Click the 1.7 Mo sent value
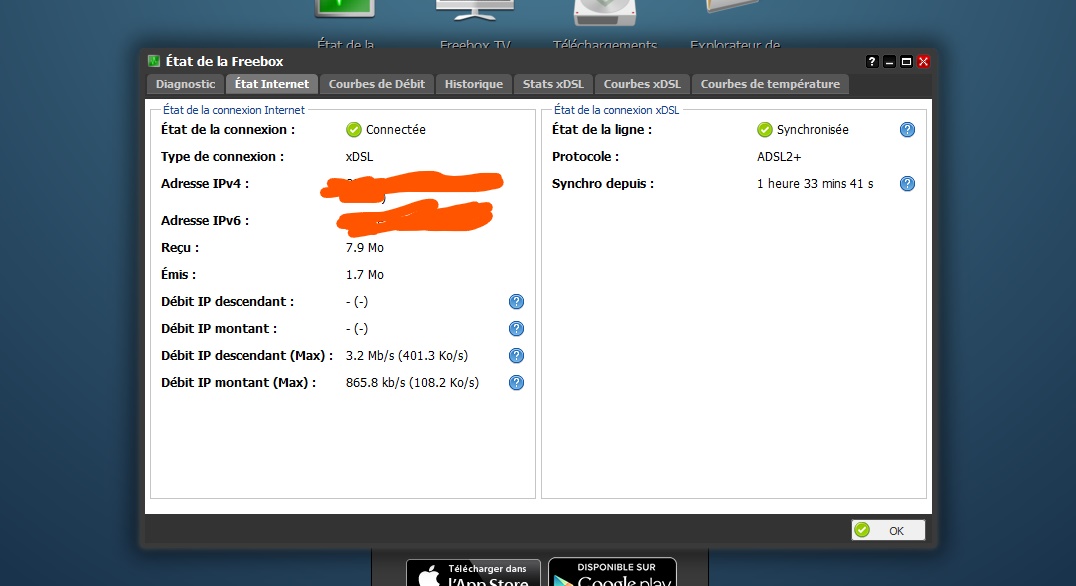The image size is (1076, 586). 364,274
